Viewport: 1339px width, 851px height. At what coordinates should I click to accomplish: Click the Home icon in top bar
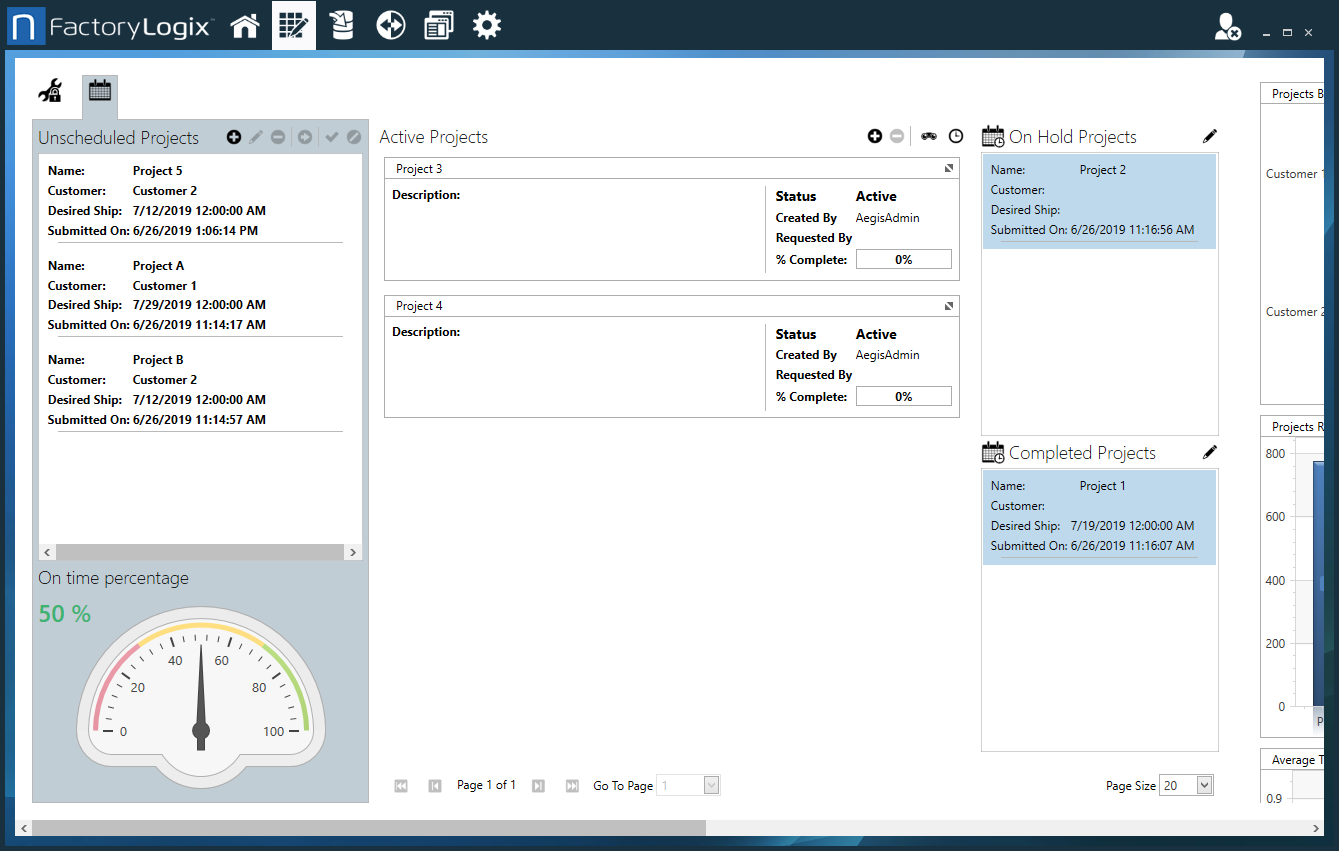click(x=245, y=26)
